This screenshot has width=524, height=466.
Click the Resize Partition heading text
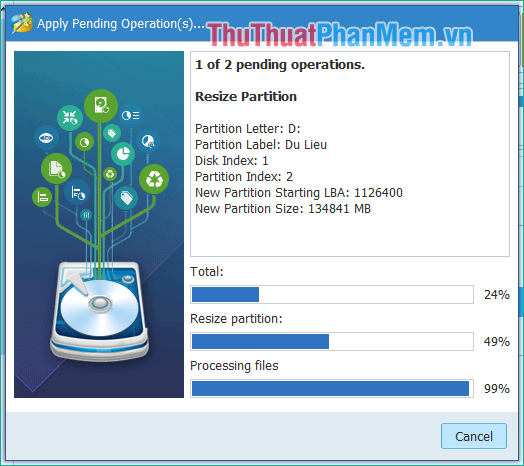246,97
